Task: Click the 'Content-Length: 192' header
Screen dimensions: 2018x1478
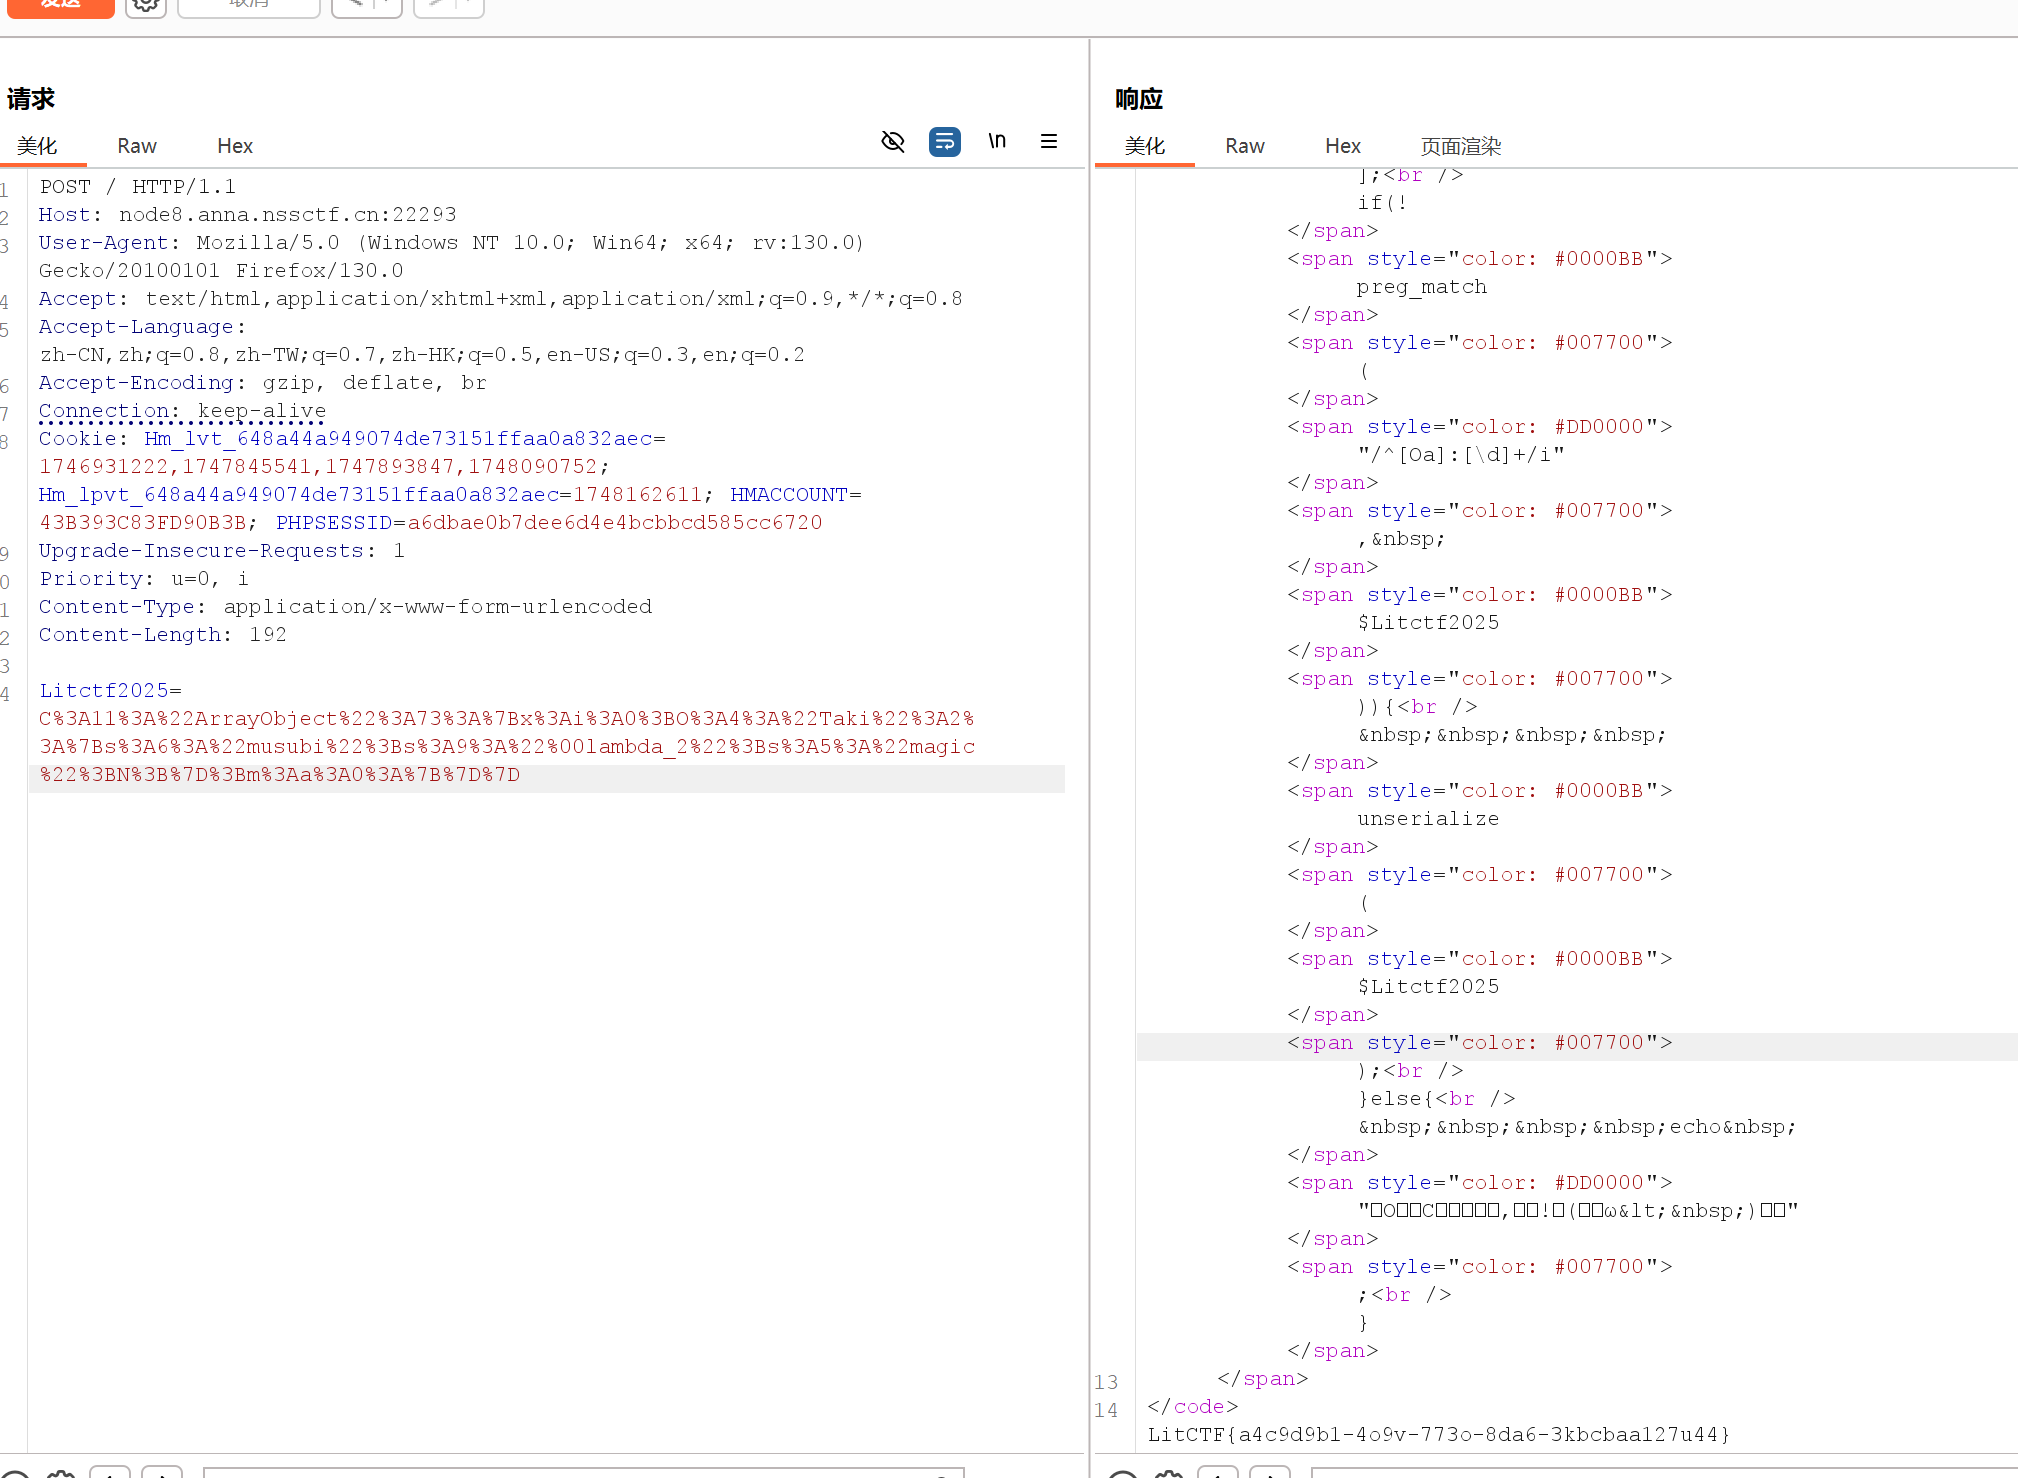Action: click(163, 635)
